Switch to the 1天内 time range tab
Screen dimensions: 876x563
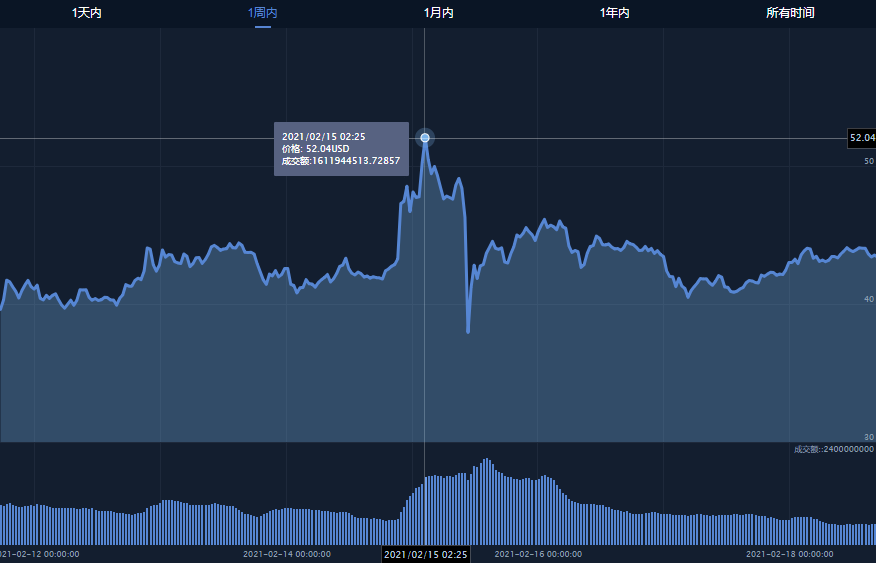pyautogui.click(x=87, y=13)
